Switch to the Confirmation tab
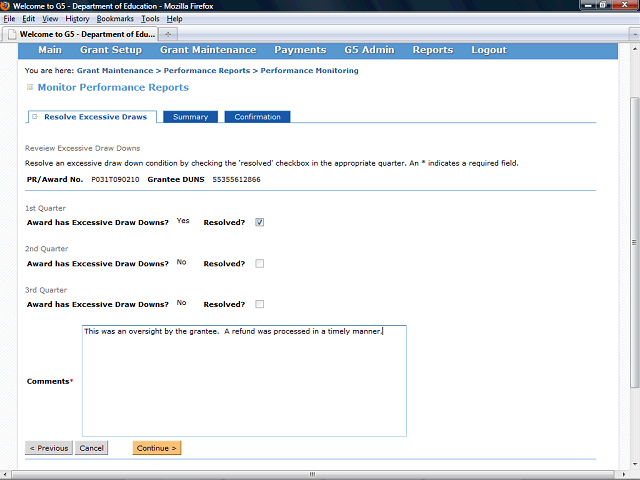 (x=257, y=117)
